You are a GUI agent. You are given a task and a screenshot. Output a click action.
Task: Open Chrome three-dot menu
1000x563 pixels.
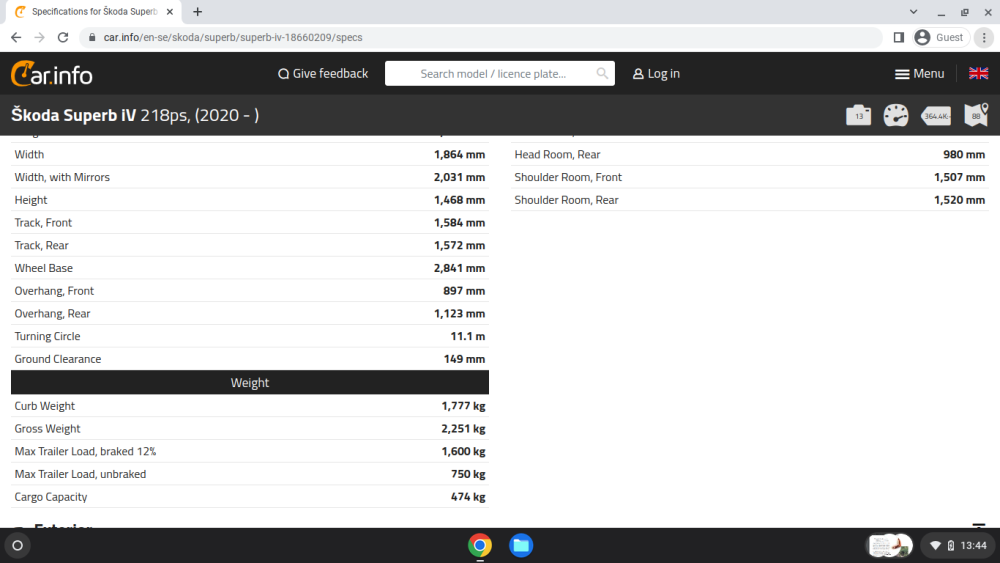pyautogui.click(x=984, y=38)
